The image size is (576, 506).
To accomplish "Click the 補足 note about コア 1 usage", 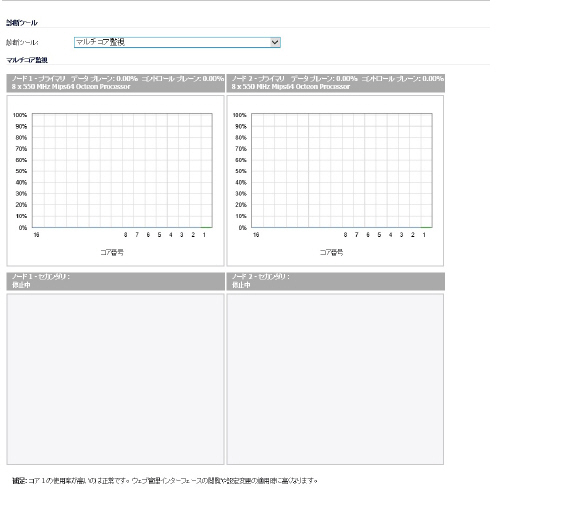I will click(165, 481).
